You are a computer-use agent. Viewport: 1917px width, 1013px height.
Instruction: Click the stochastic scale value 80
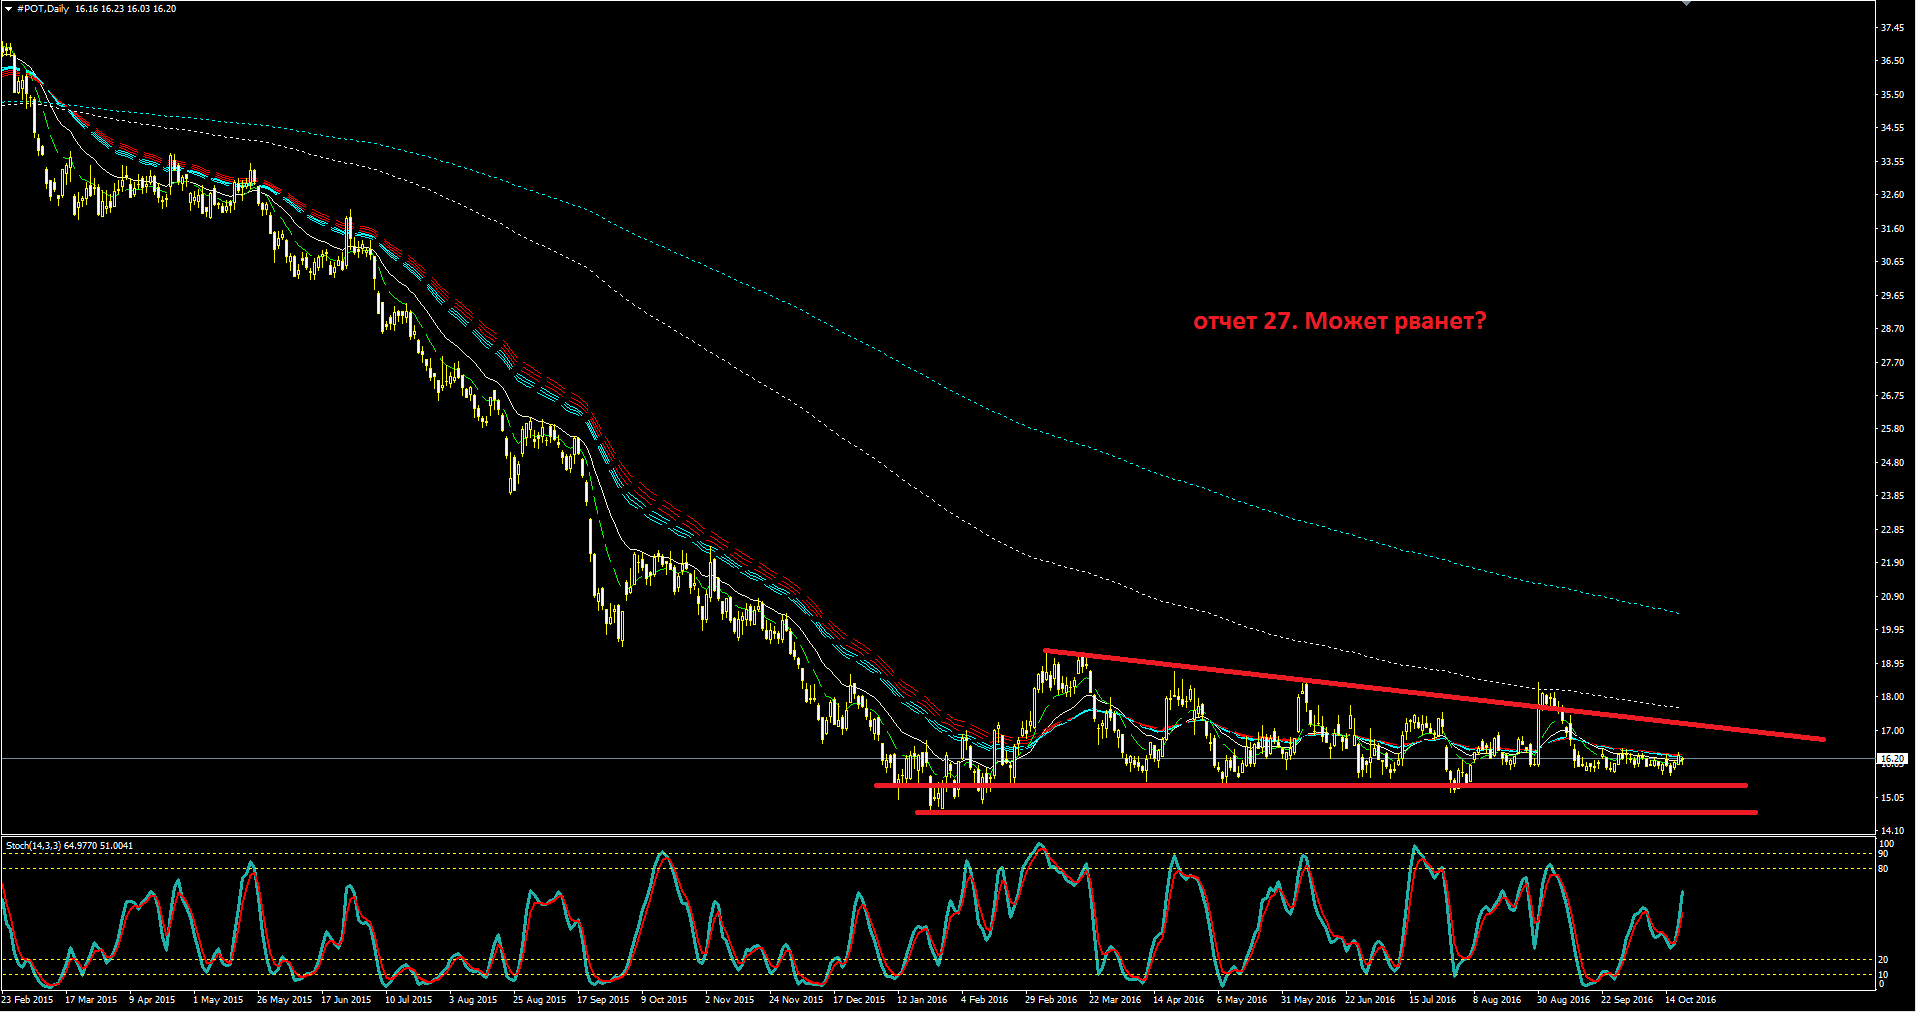pos(1883,869)
